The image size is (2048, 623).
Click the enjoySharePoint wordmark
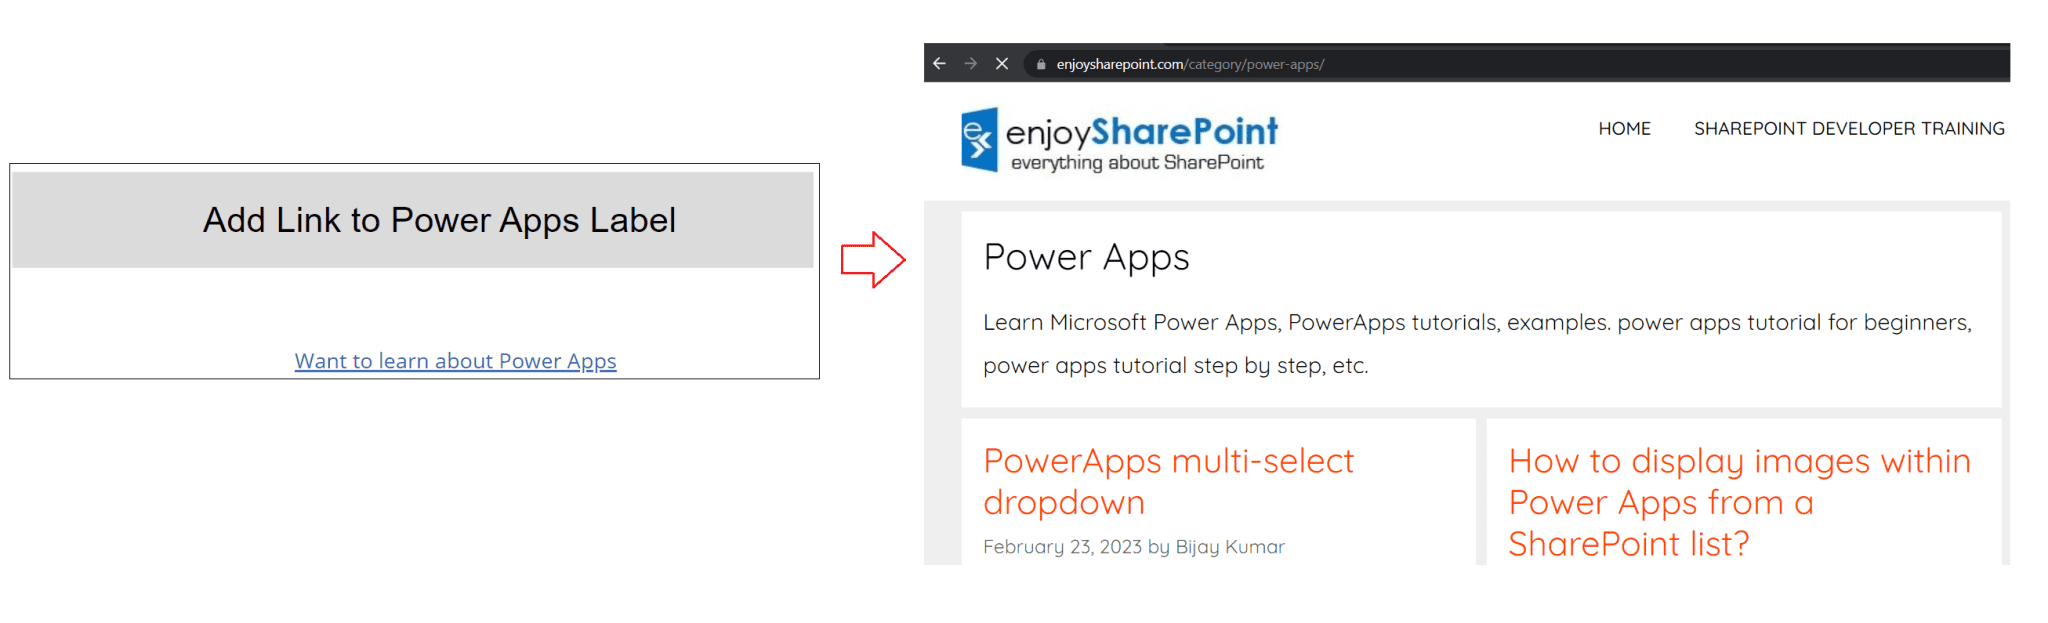tap(1140, 130)
